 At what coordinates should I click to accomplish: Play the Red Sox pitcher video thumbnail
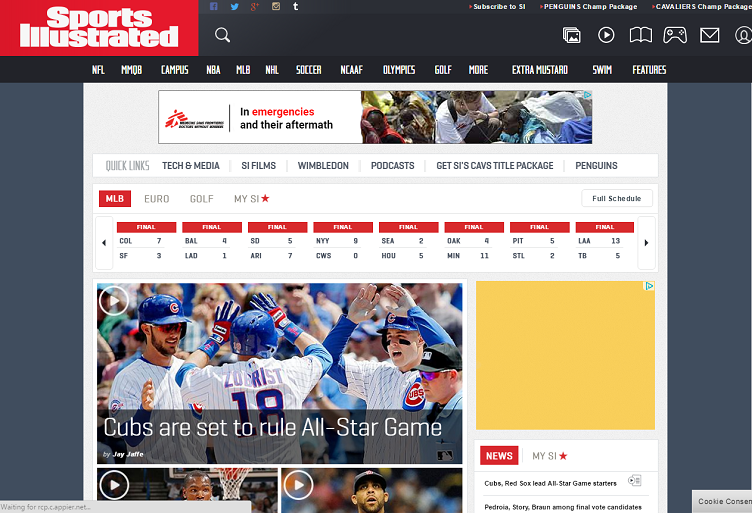(x=298, y=485)
